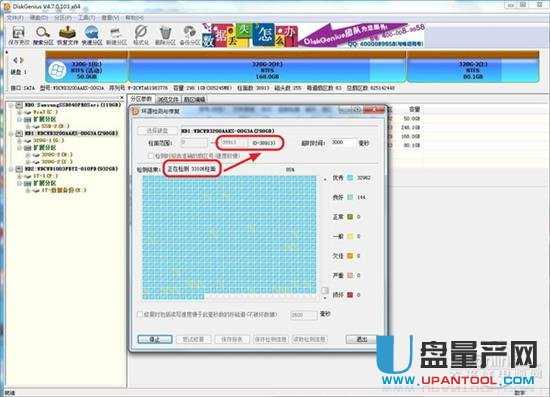
Task: Click the HD2 WDC 932GB disk icon in the tree
Action: pos(19,169)
